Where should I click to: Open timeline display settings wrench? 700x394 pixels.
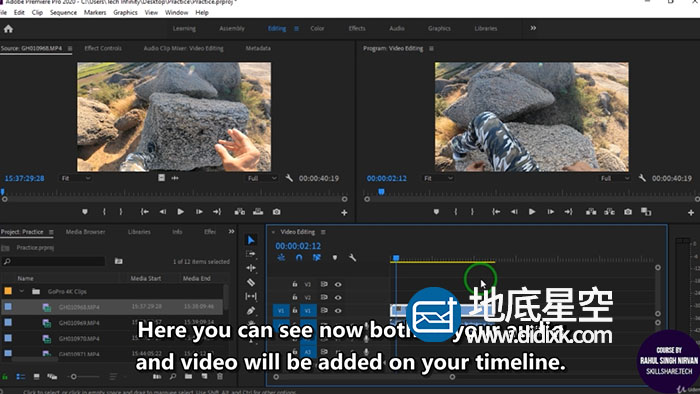click(352, 257)
